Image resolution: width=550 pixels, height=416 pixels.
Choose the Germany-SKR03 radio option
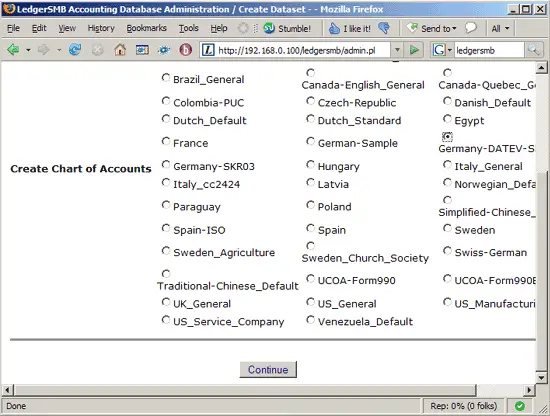pyautogui.click(x=166, y=165)
